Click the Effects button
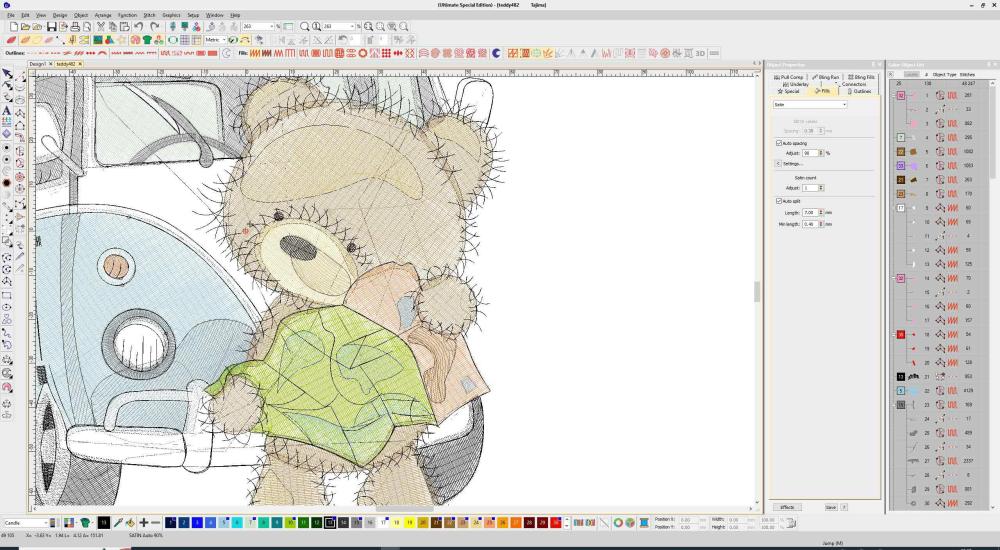1000x550 pixels. point(788,507)
